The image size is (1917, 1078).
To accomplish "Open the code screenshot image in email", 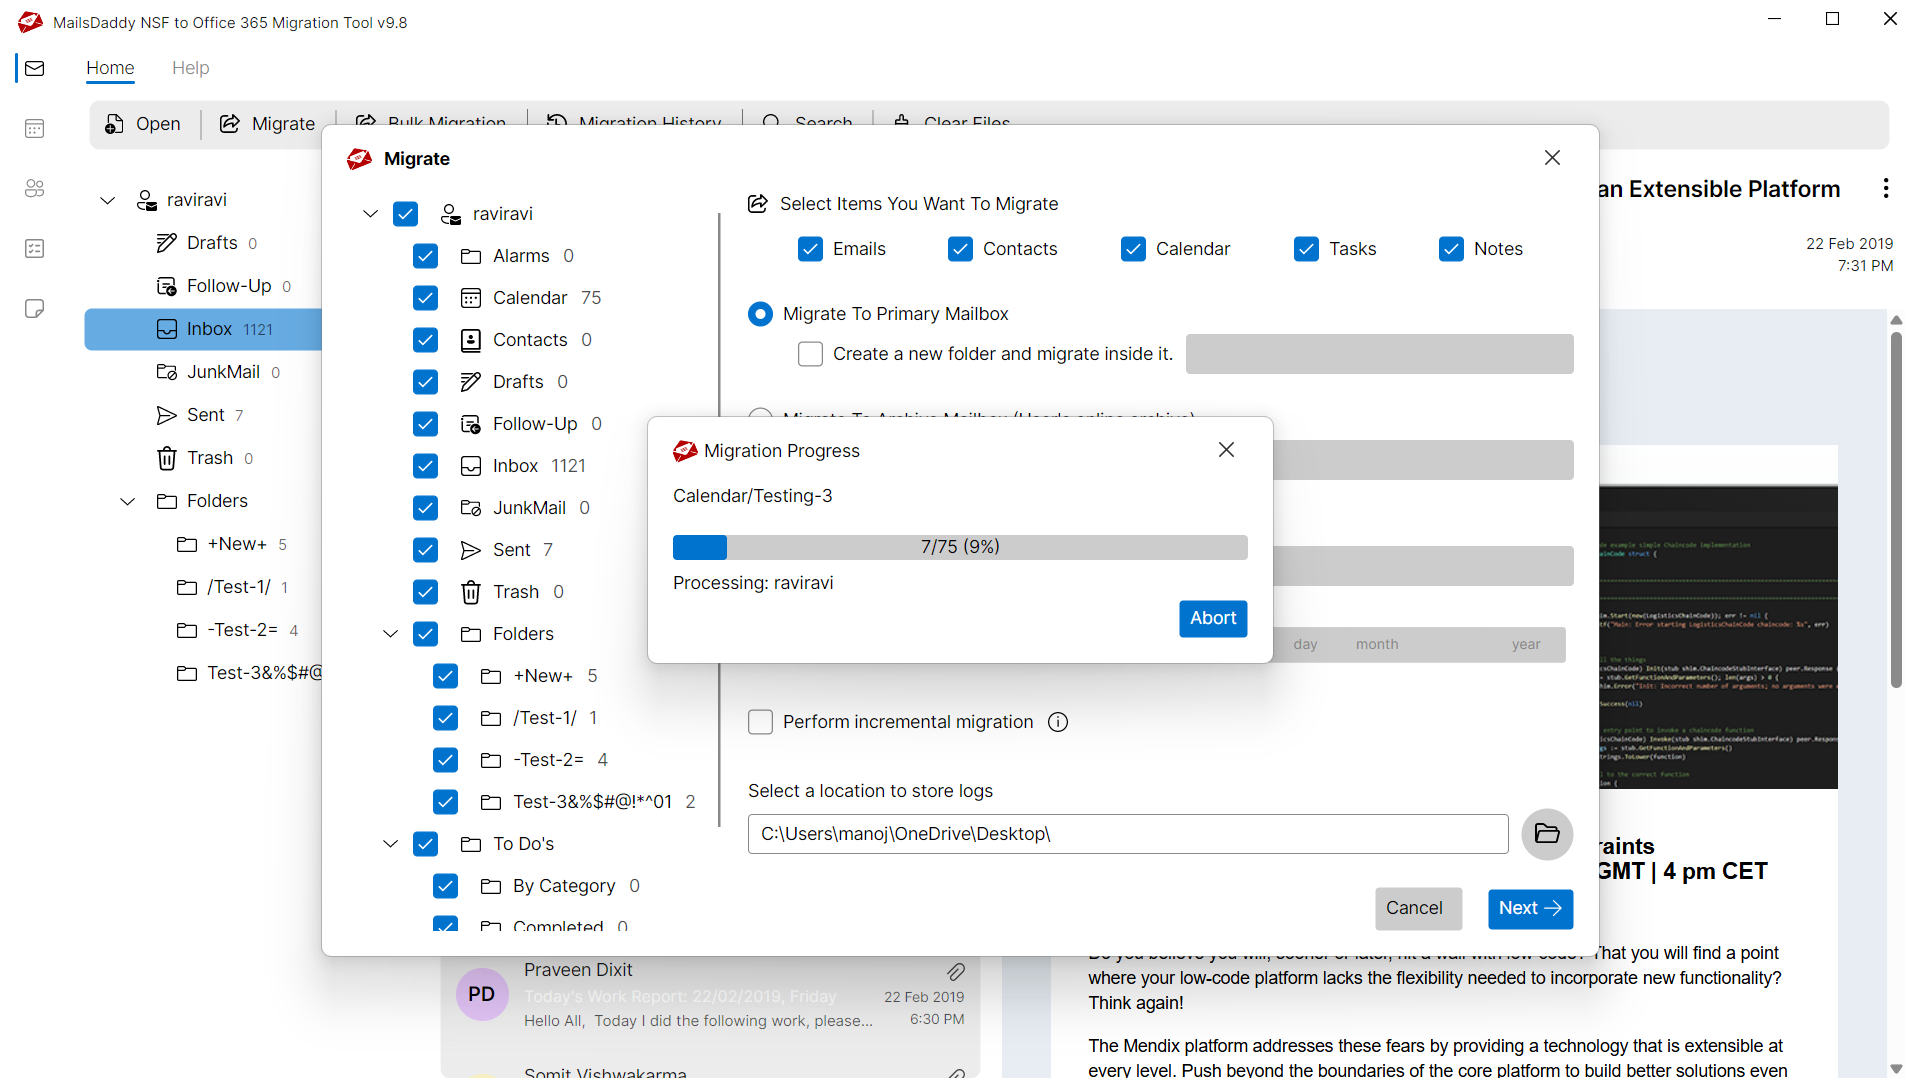I will tap(1717, 636).
